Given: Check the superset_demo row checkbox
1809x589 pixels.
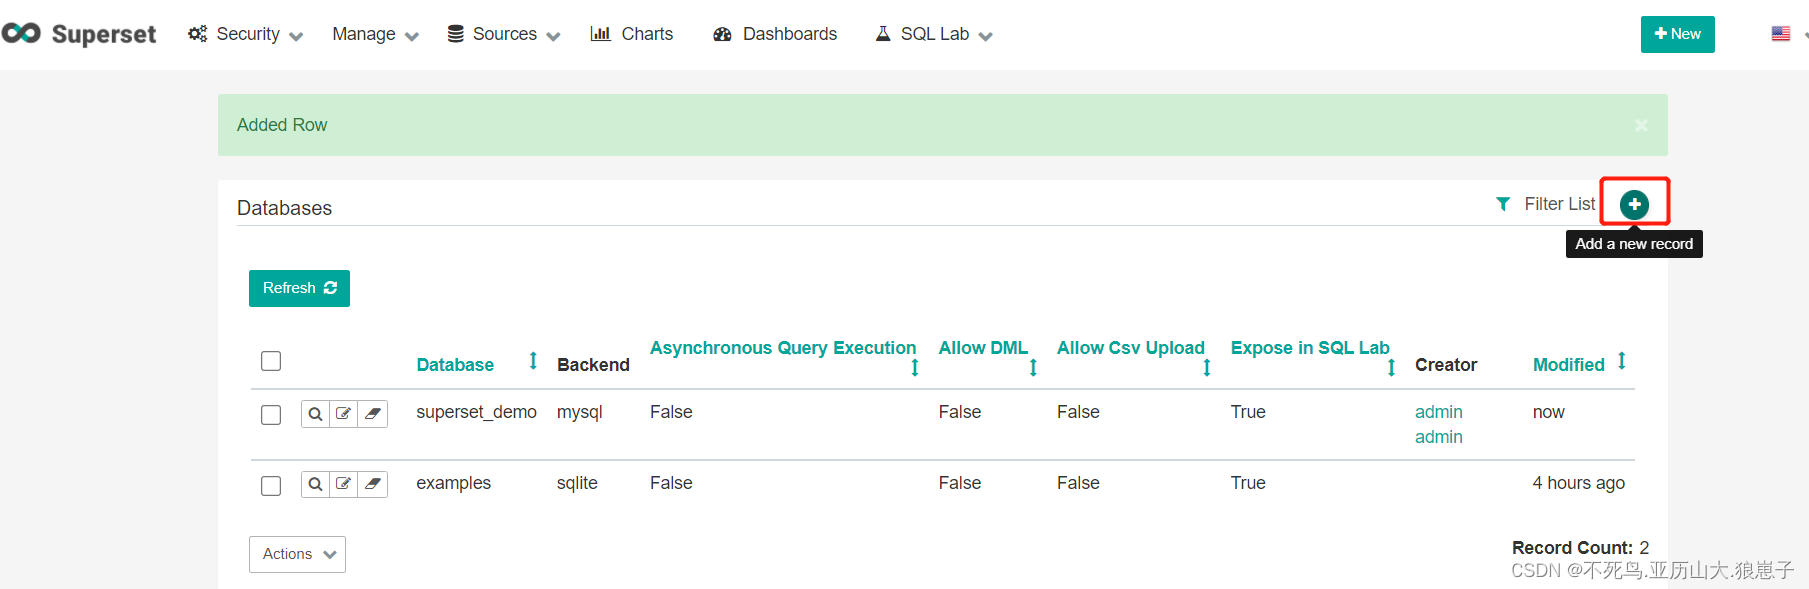Looking at the screenshot, I should pyautogui.click(x=271, y=415).
